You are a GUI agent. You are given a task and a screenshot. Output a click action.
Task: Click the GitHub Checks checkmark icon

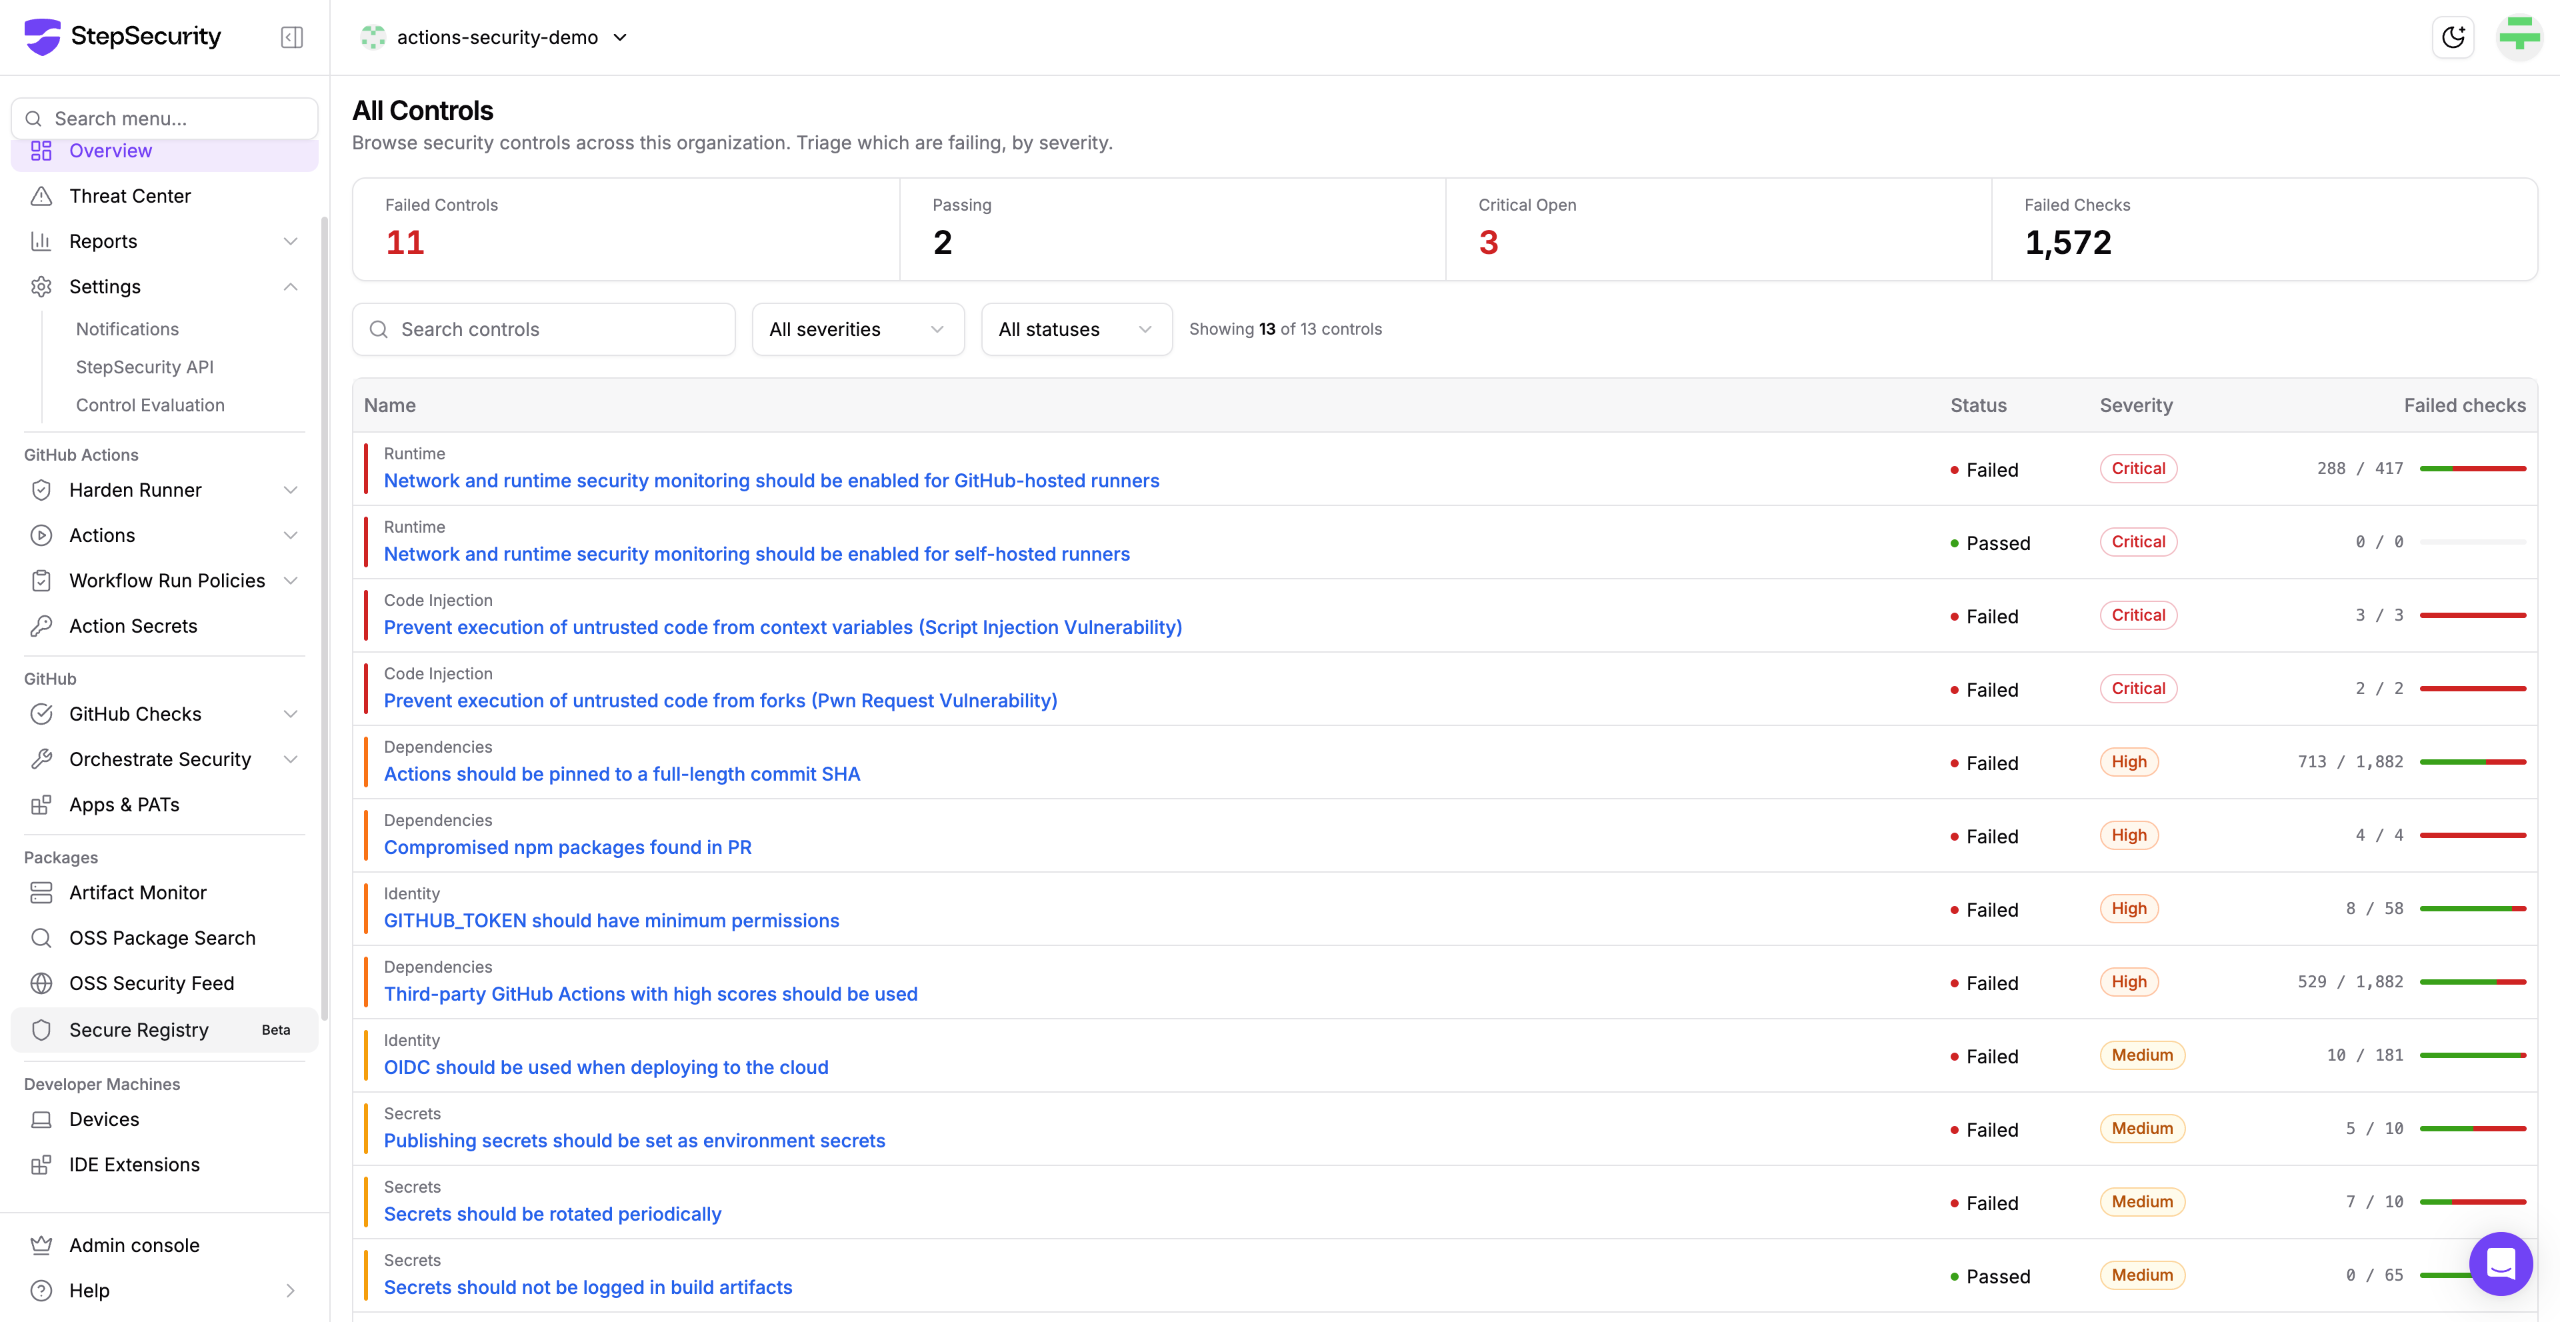click(x=41, y=714)
